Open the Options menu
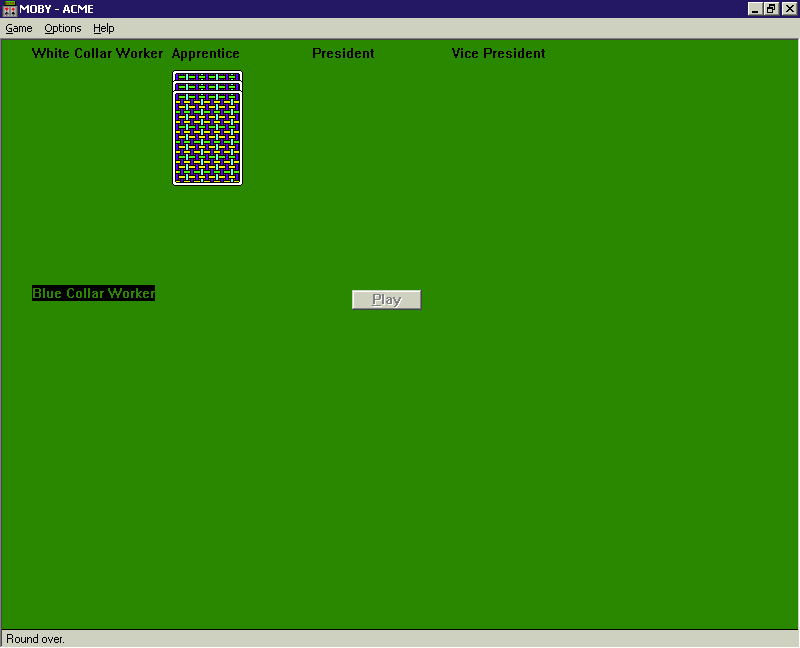 pos(63,29)
